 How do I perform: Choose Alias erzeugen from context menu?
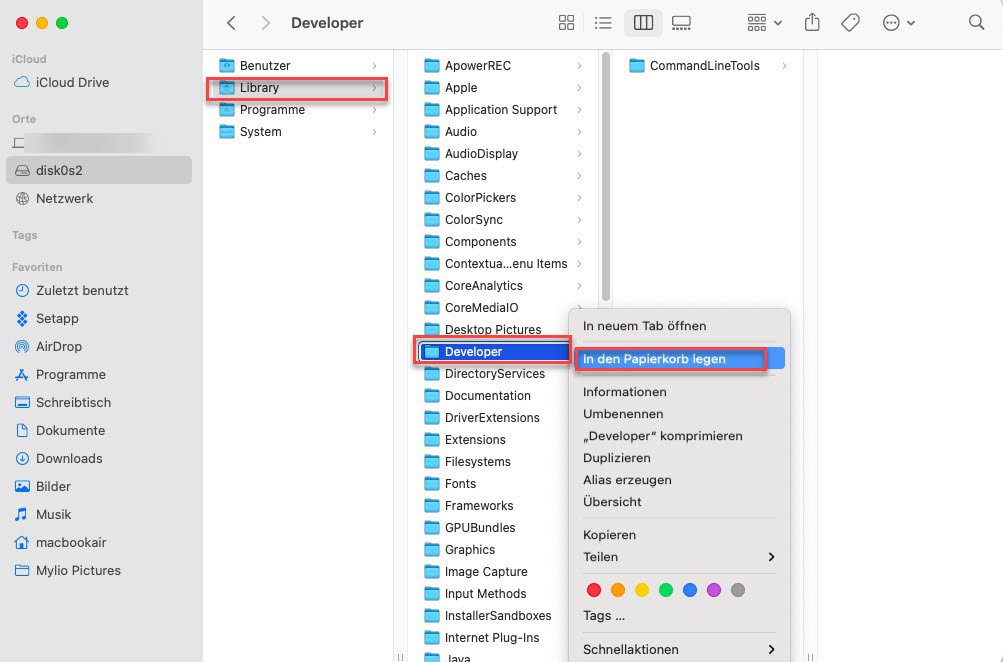679,480
